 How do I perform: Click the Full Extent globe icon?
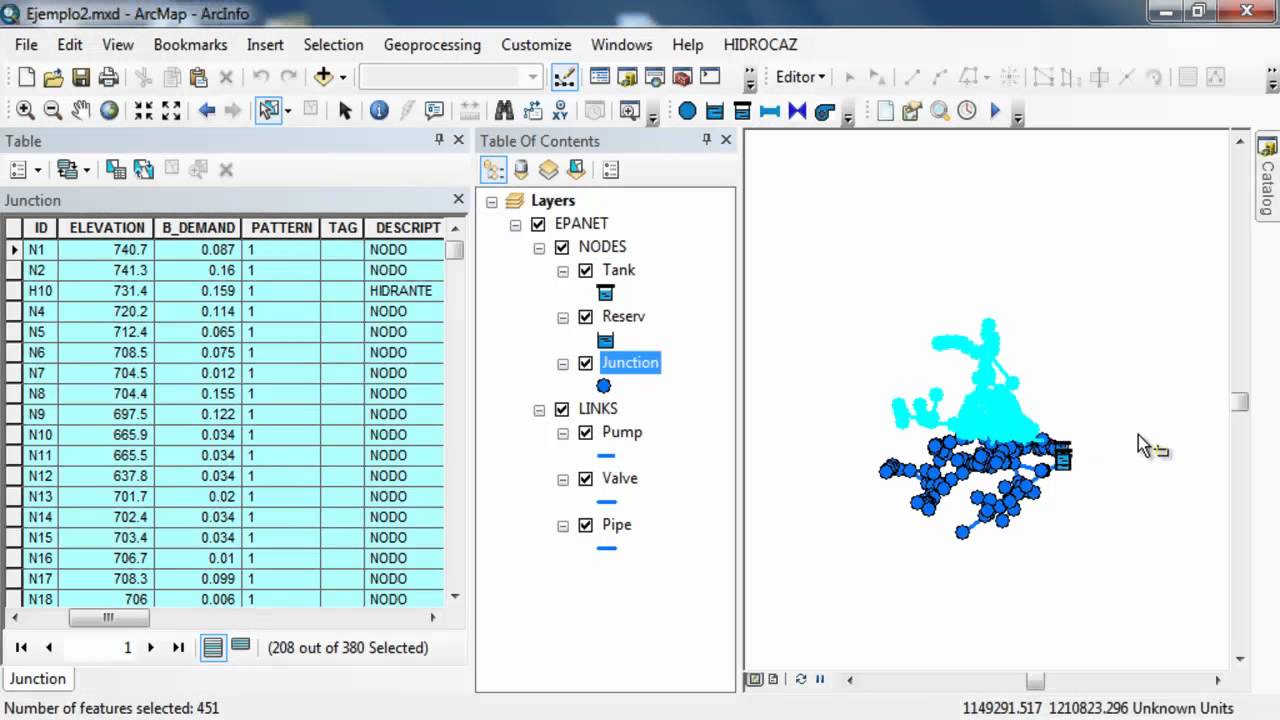click(109, 111)
